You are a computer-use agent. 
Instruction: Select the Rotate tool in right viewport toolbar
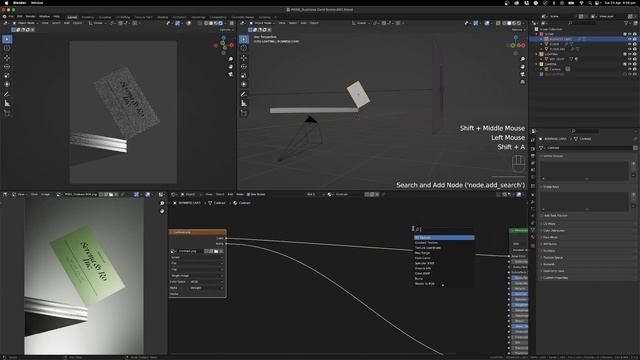tap(244, 67)
